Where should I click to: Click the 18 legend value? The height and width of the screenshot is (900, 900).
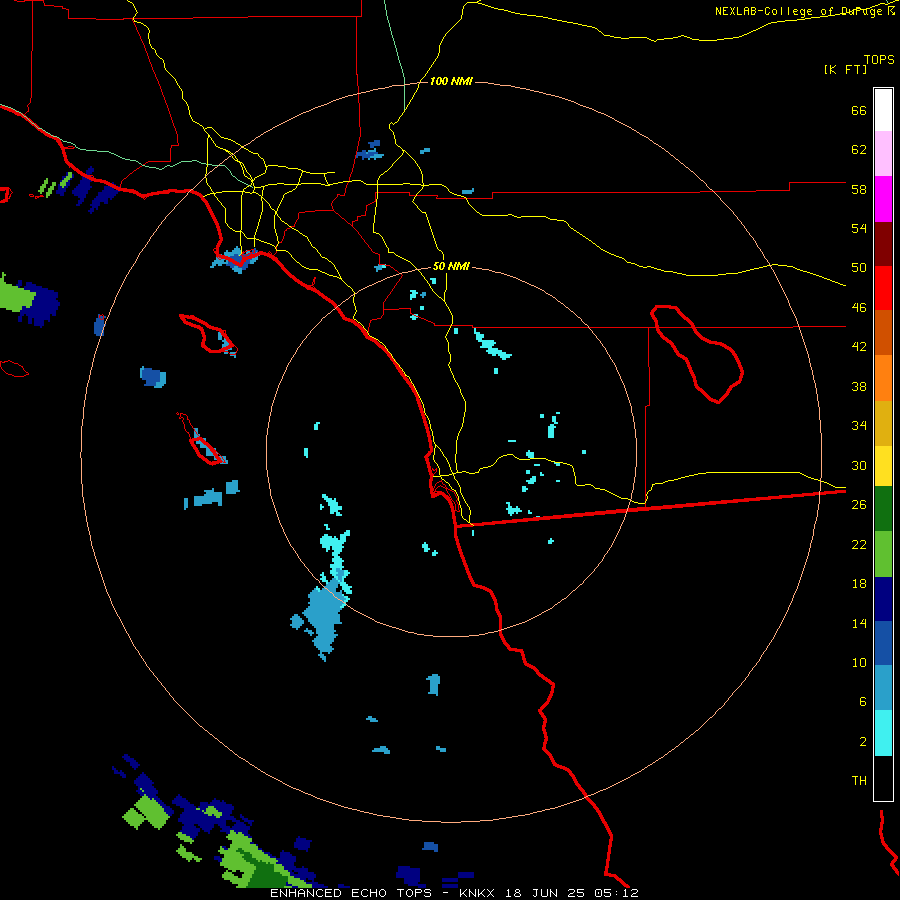point(859,583)
